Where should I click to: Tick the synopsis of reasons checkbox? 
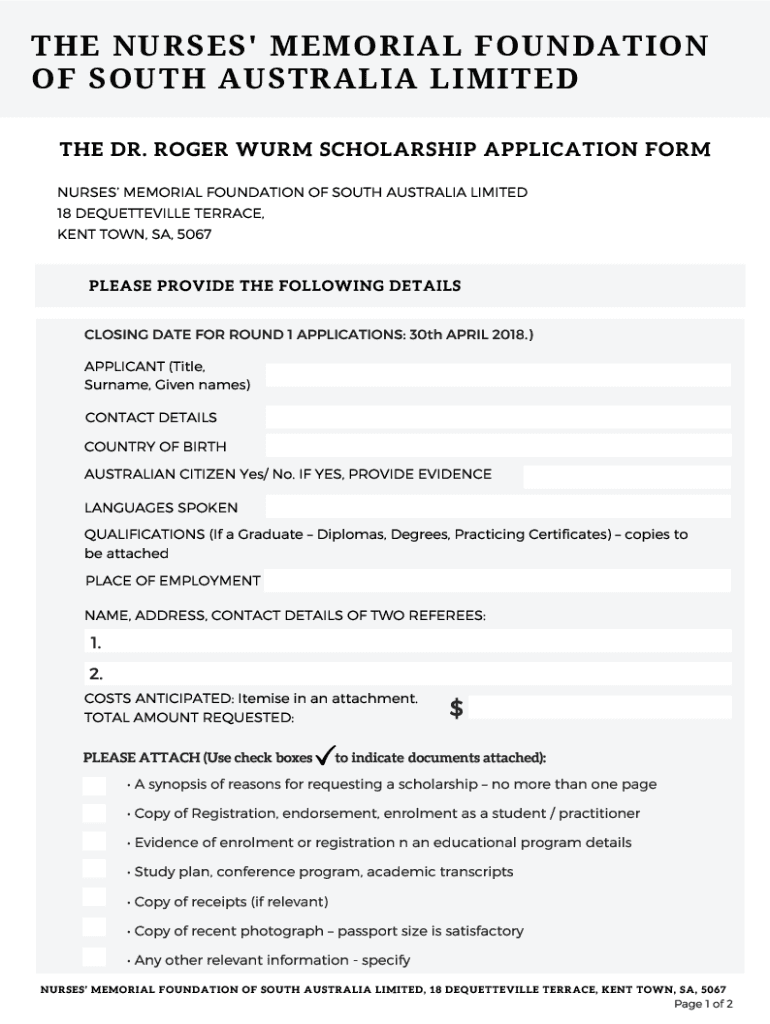click(x=94, y=785)
